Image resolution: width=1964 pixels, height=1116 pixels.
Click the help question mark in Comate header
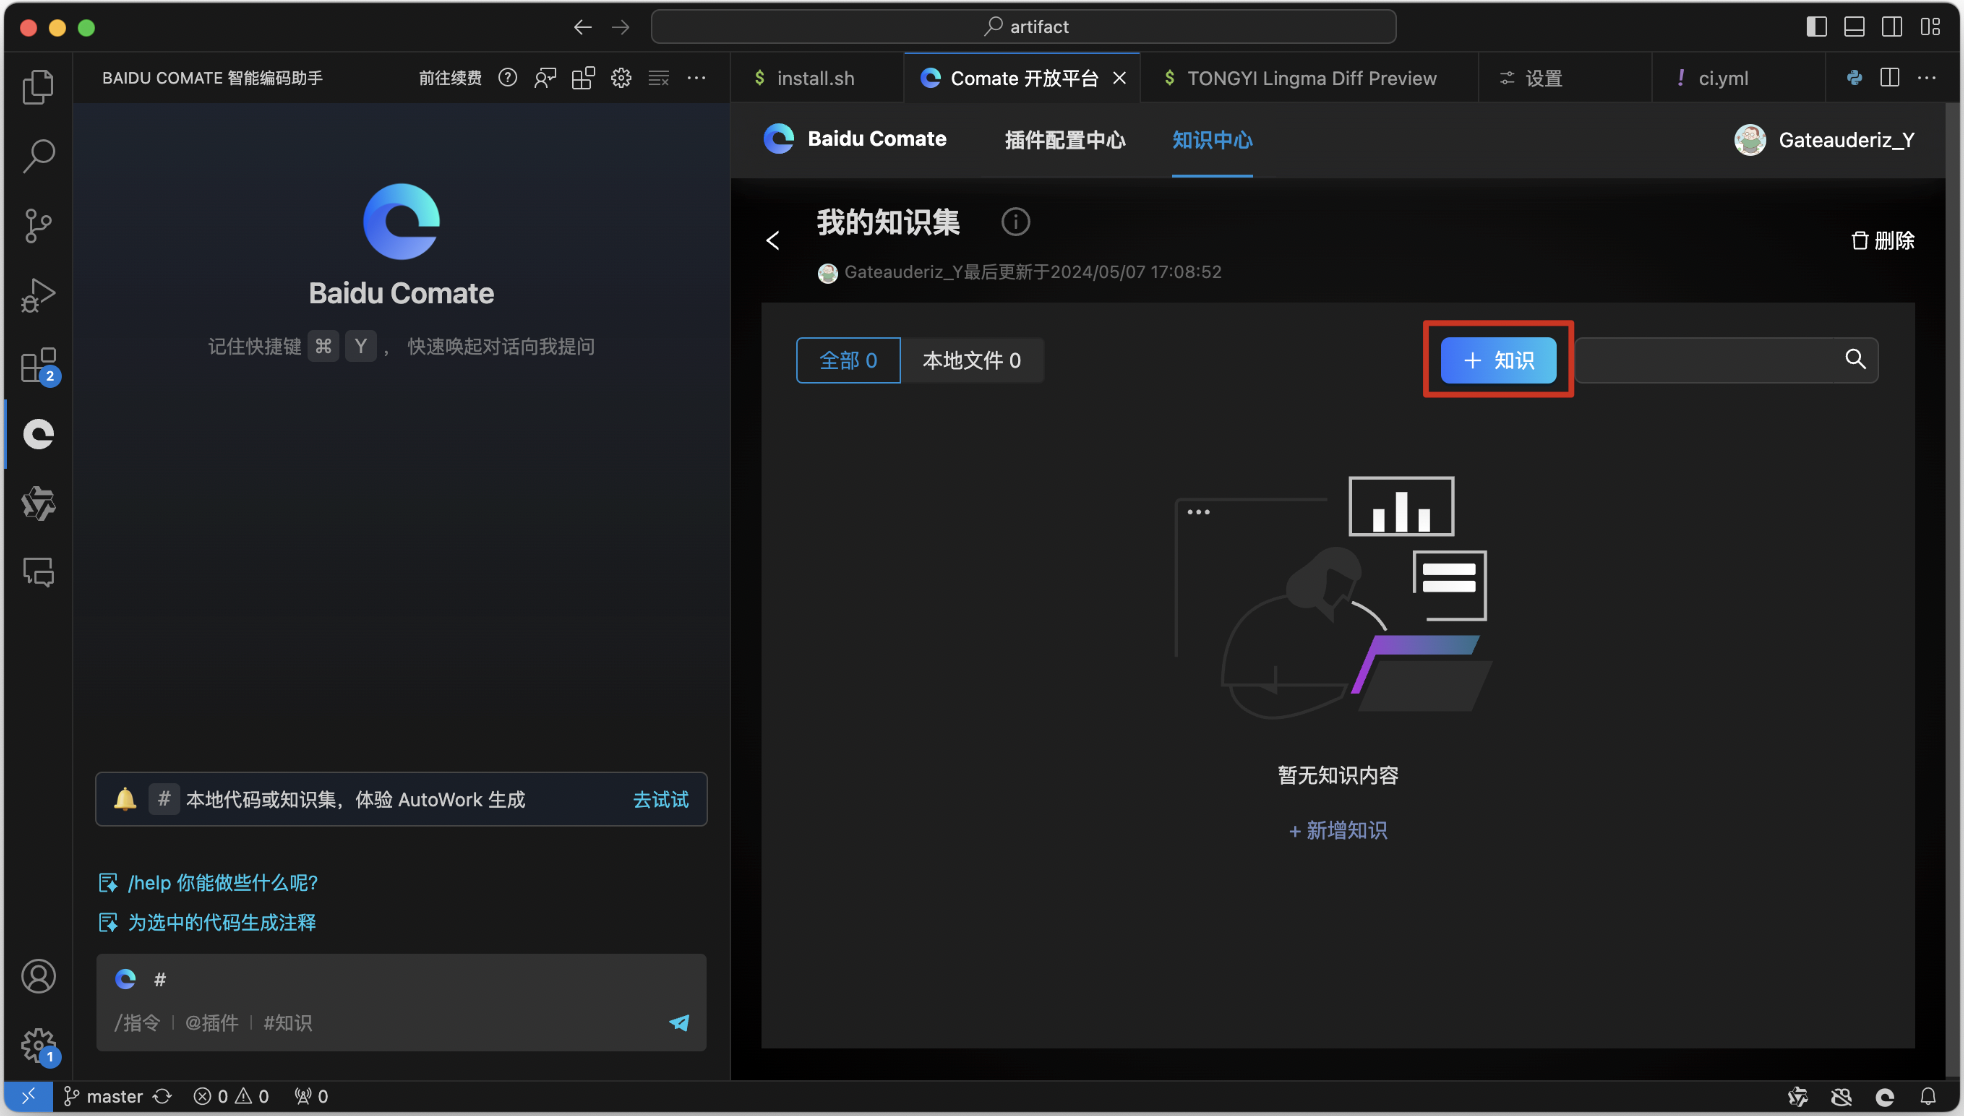[508, 78]
